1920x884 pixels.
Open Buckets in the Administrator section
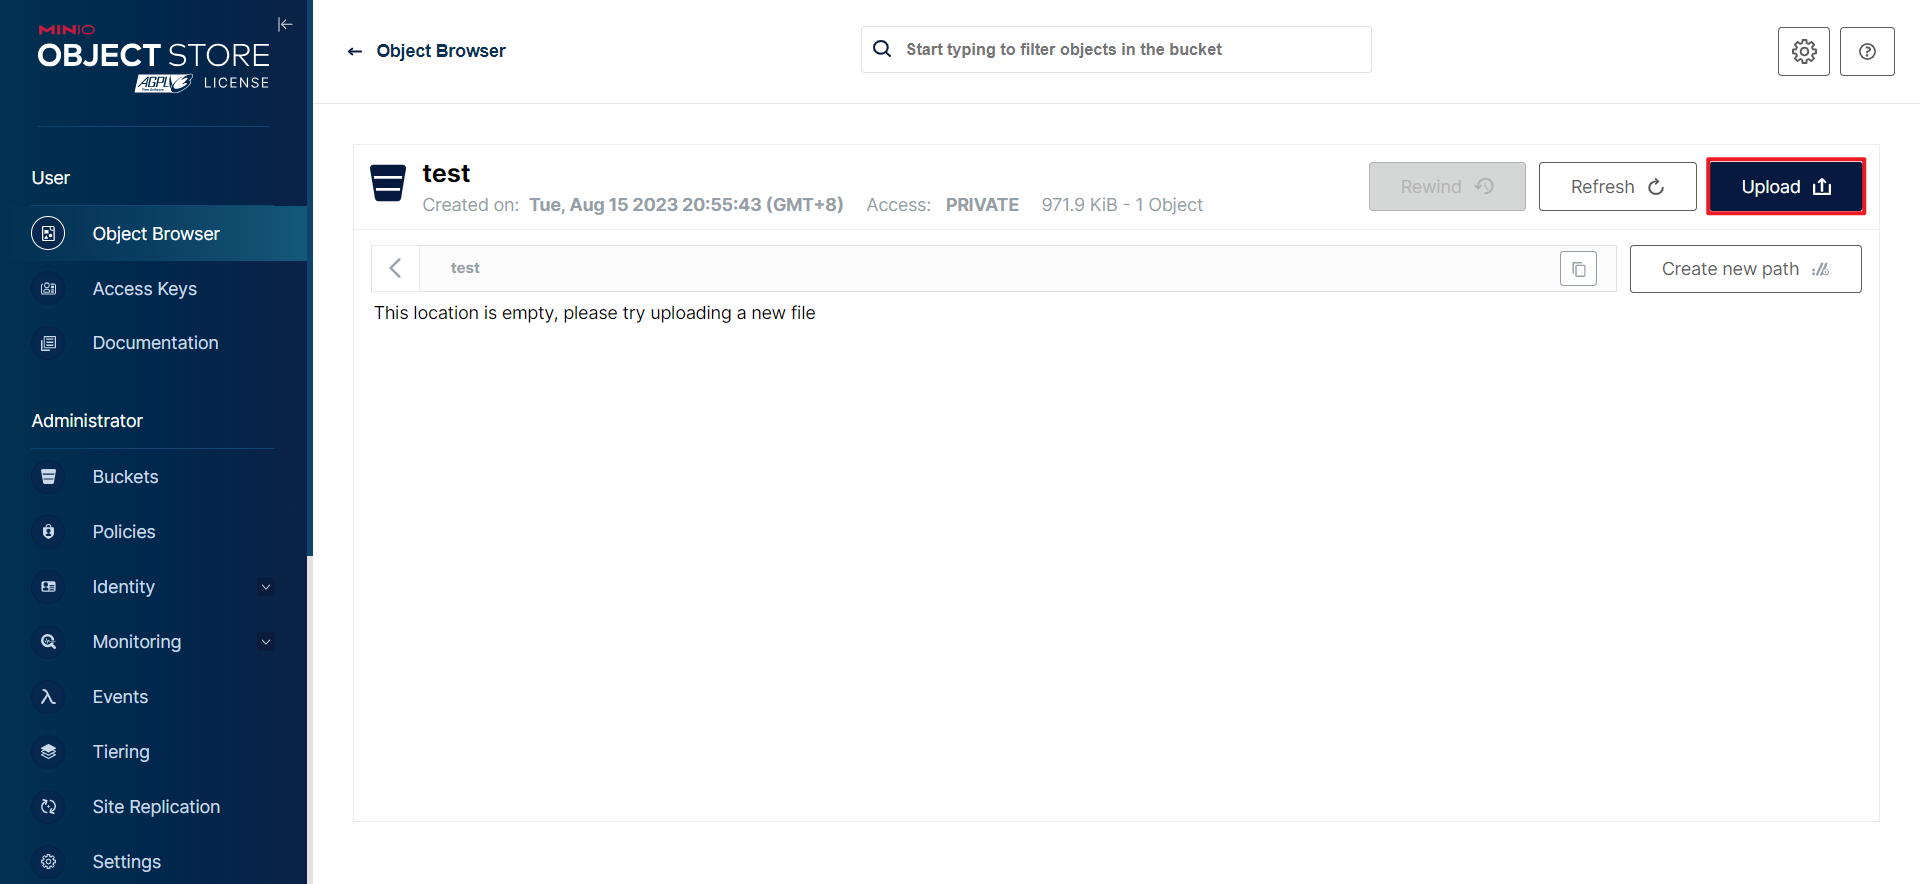tap(125, 477)
